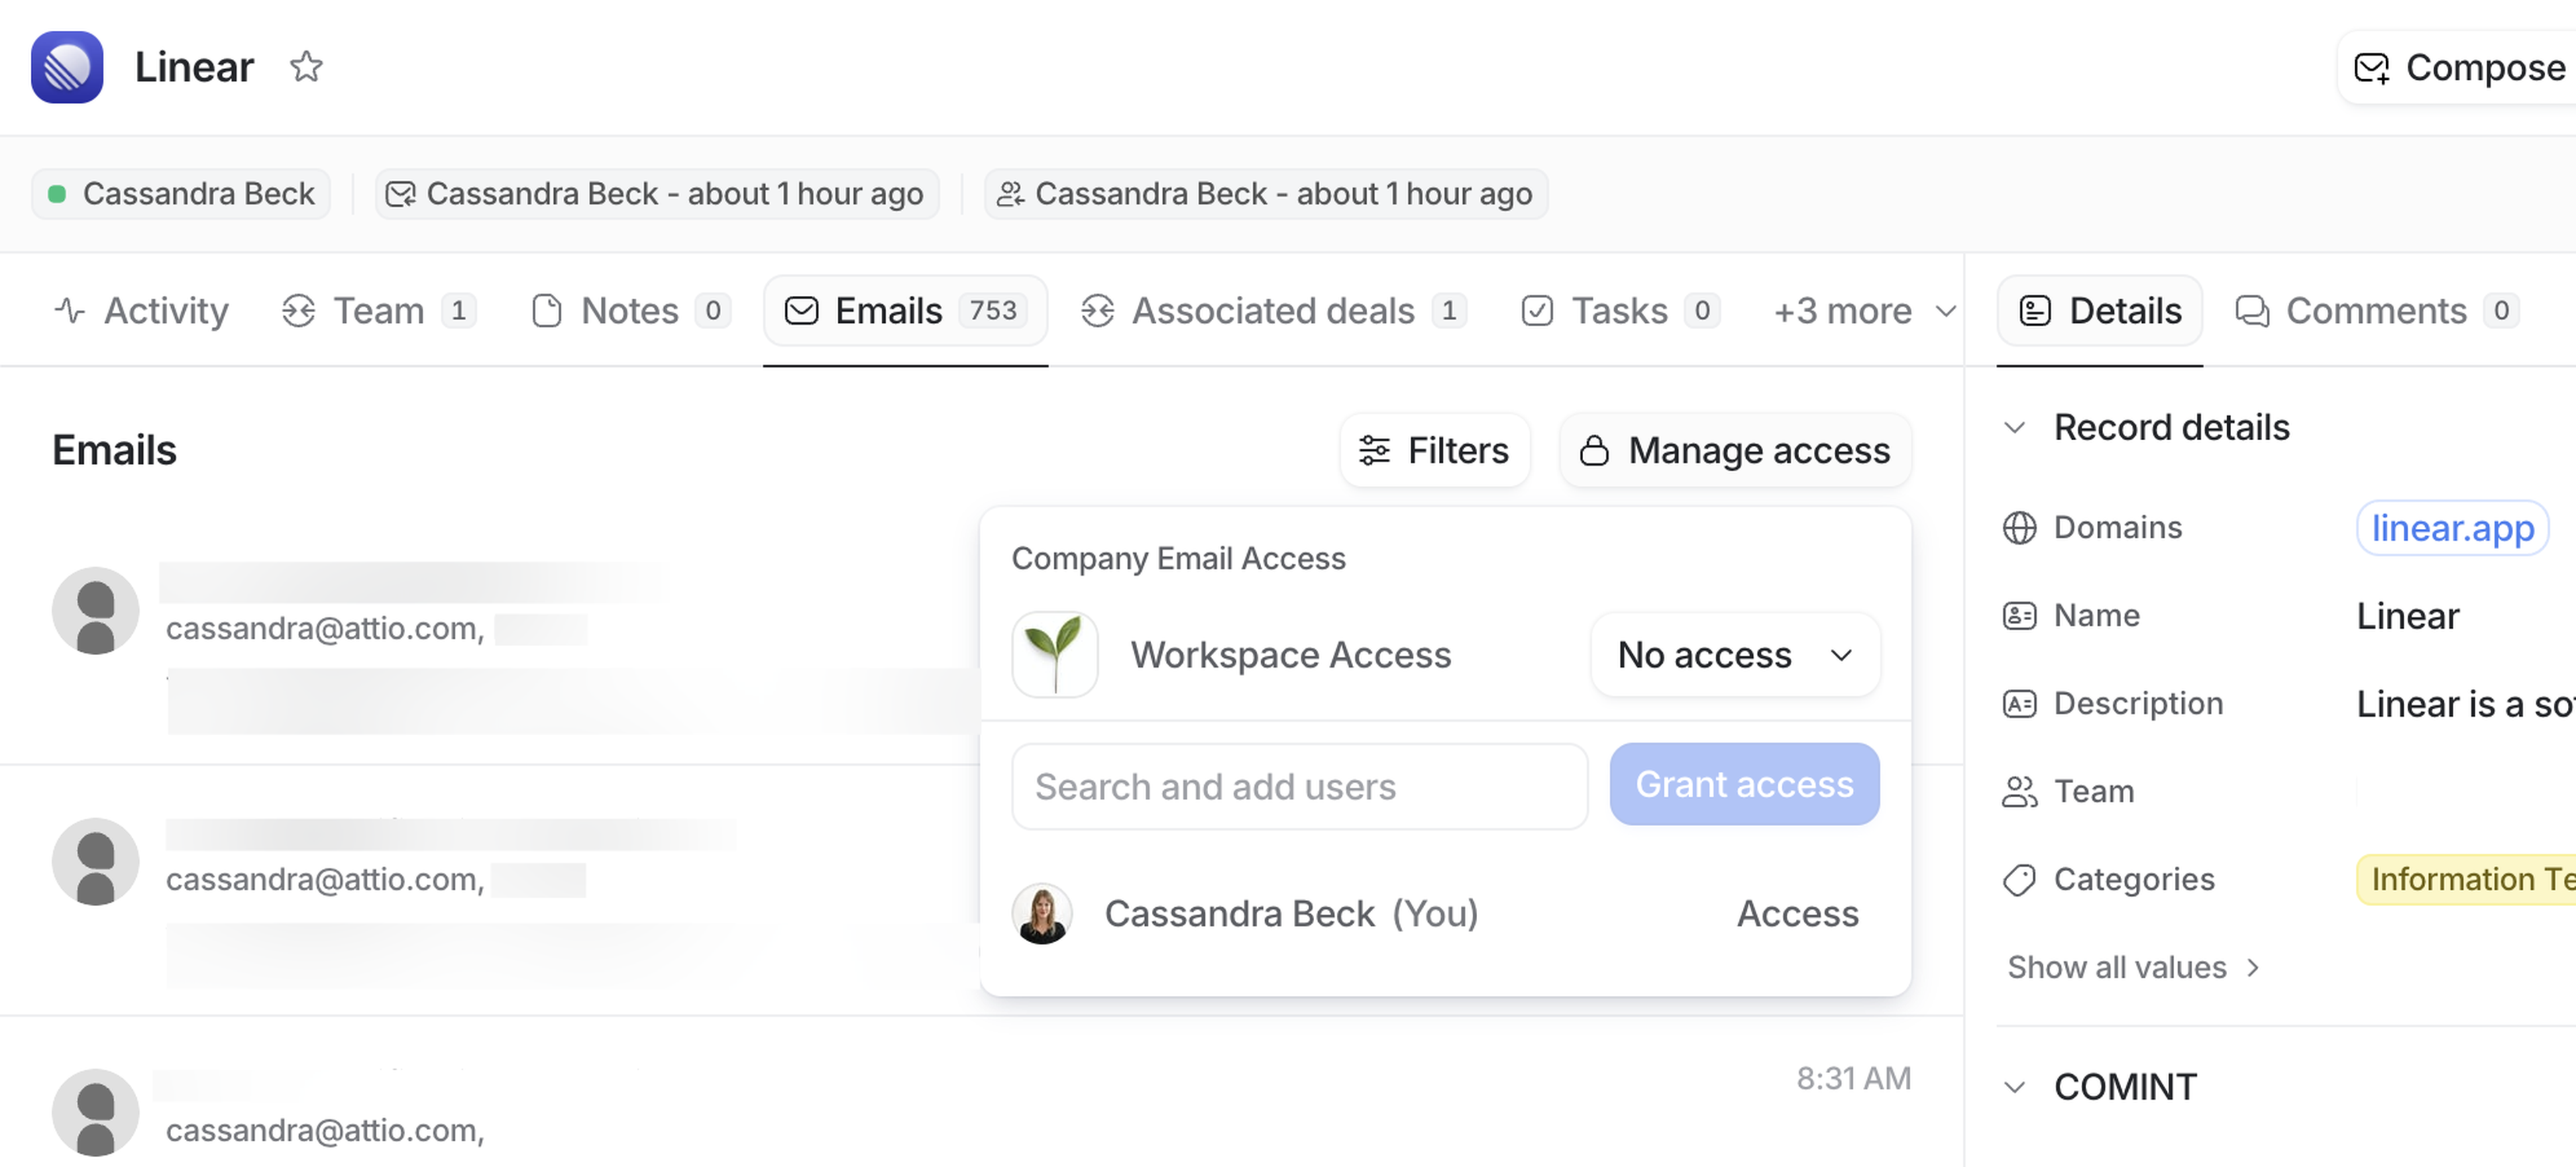The image size is (2576, 1167).
Task: Click the first email sender avatar
Action: tap(95, 611)
